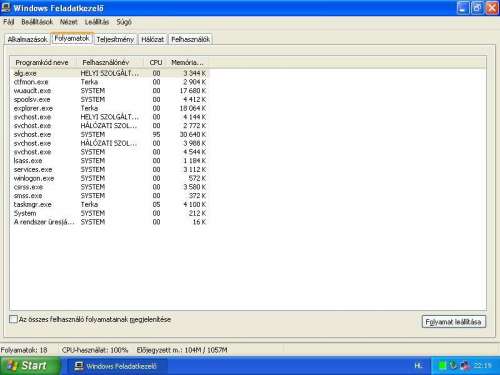This screenshot has width=500, height=375.
Task: Open the Start menu button
Action: point(30,366)
